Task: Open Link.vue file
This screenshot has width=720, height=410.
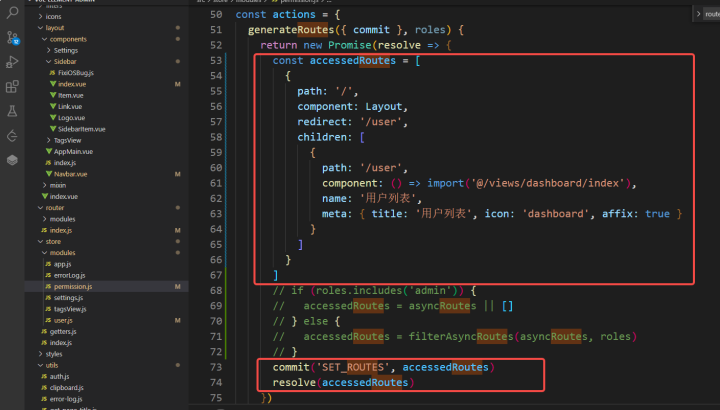Action: click(x=70, y=107)
